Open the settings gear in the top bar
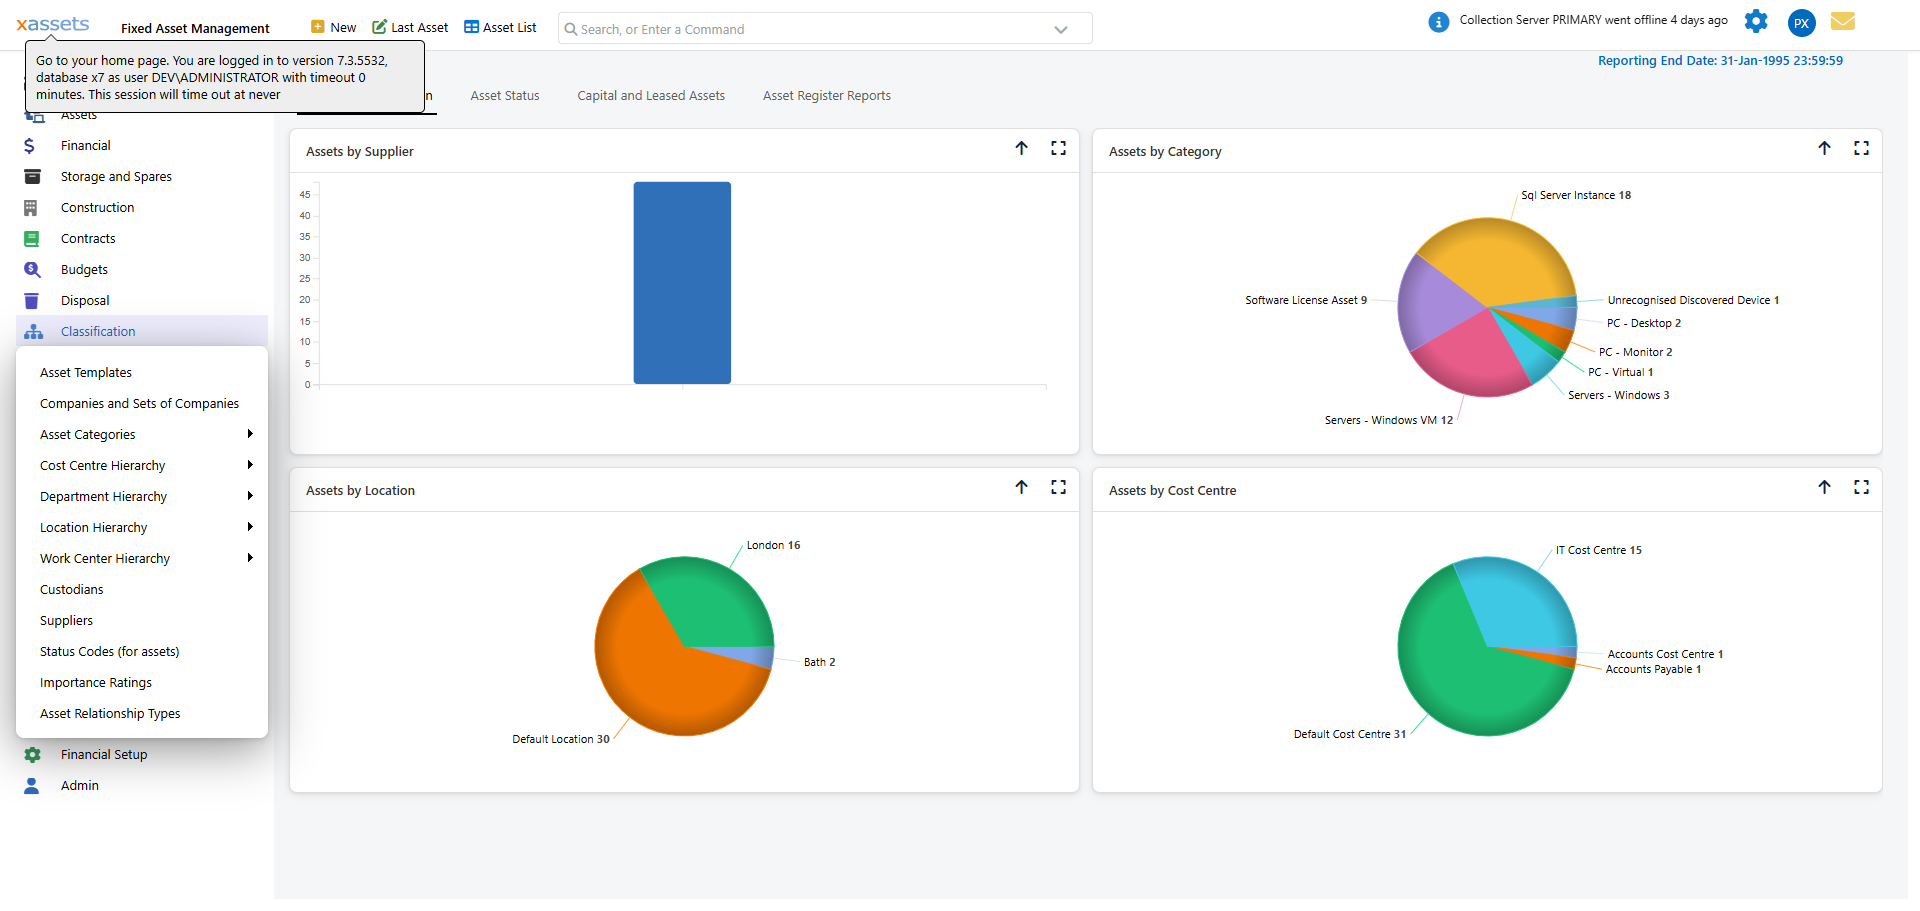 pos(1756,21)
